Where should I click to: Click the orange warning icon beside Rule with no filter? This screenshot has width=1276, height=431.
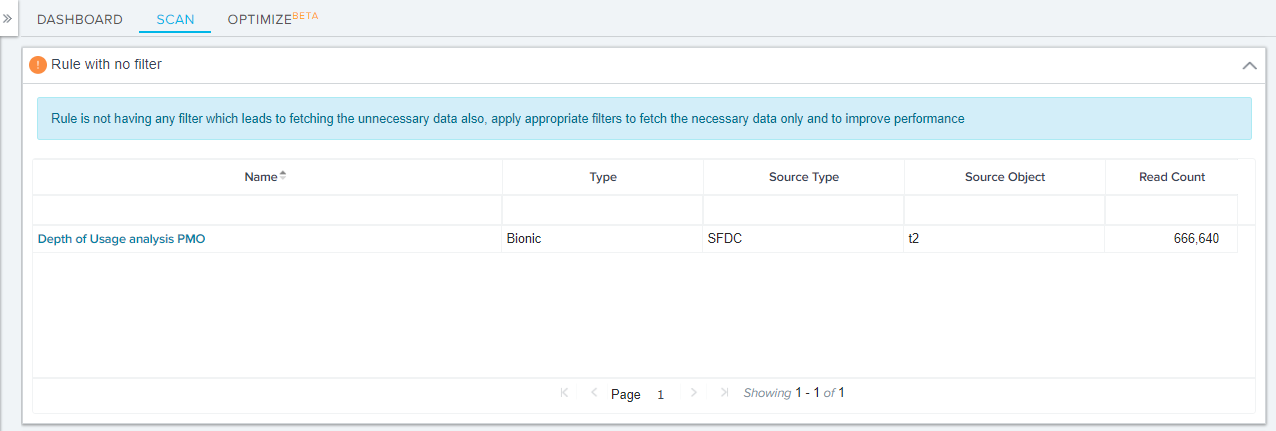pyautogui.click(x=38, y=65)
